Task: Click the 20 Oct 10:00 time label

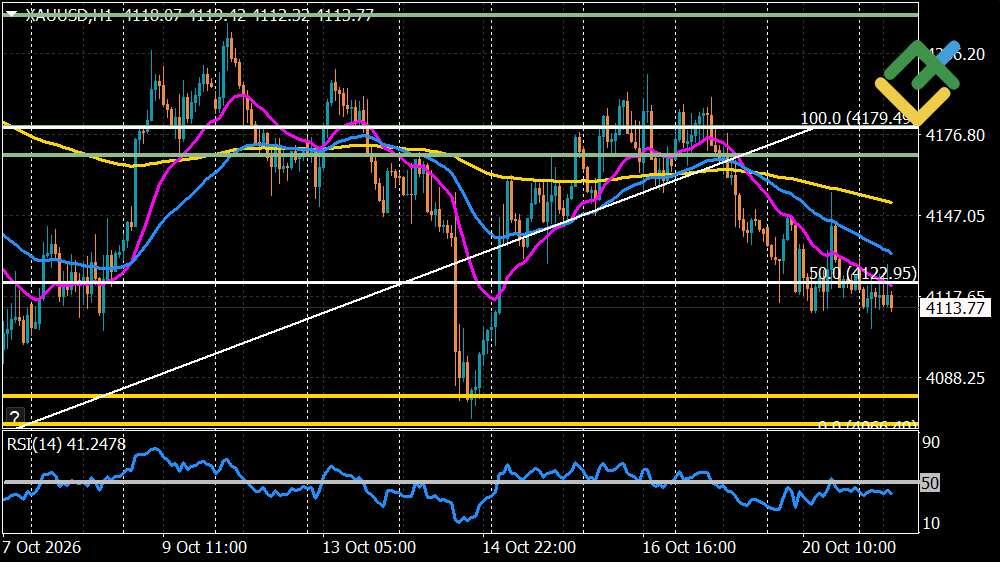Action: click(x=849, y=547)
